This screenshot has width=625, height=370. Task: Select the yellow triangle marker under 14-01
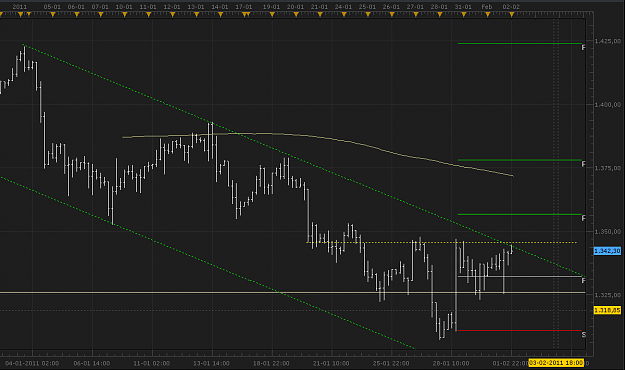coord(220,15)
